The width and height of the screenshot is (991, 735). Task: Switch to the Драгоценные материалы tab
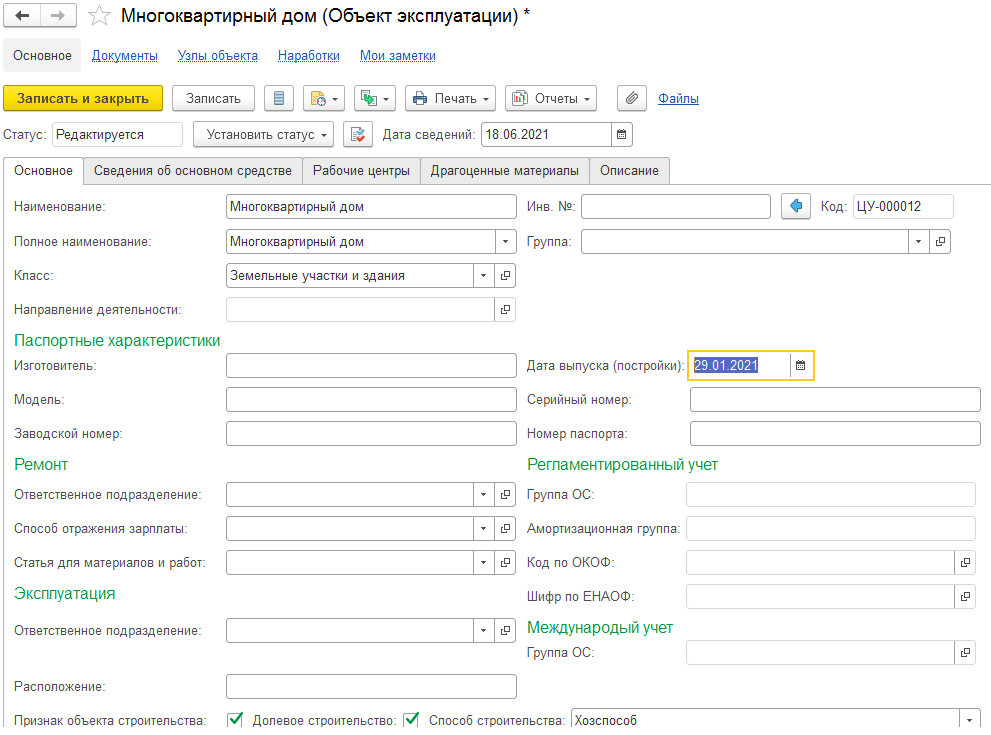504,171
